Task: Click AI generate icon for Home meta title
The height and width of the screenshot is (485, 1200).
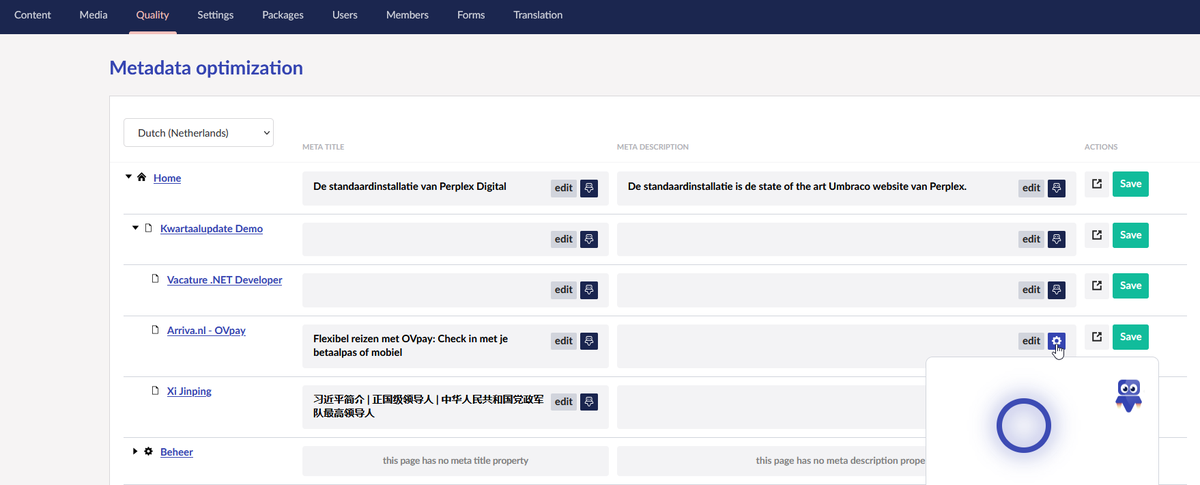Action: pos(589,188)
